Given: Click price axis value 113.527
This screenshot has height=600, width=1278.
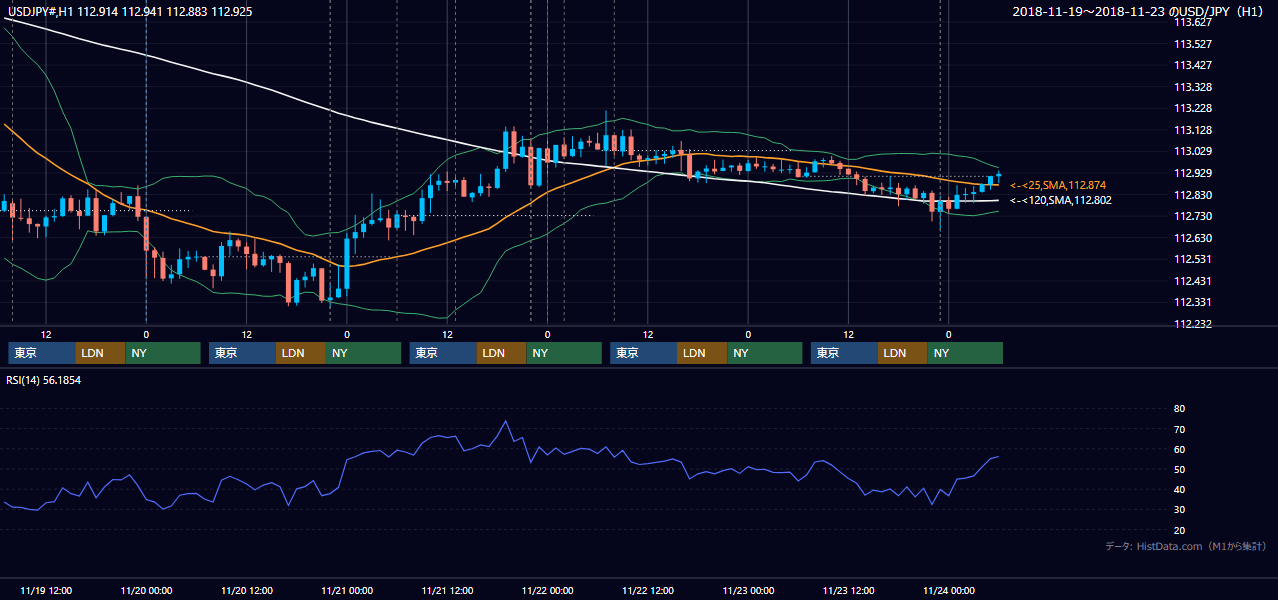Looking at the screenshot, I should pyautogui.click(x=1192, y=44).
